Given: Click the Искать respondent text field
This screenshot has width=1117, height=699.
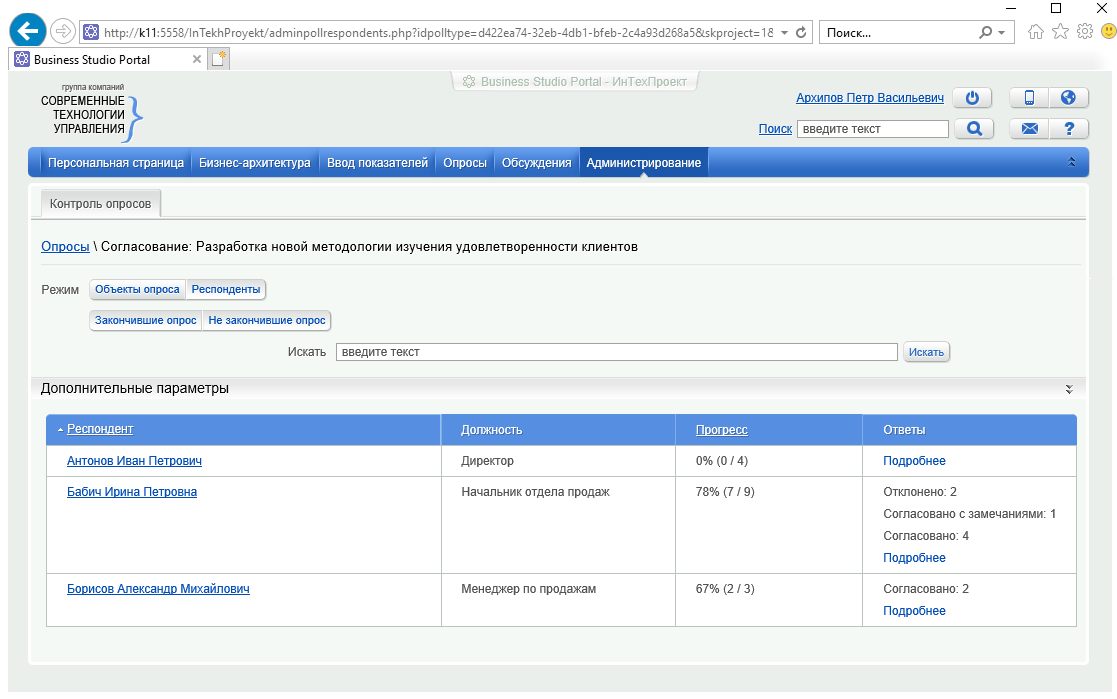Looking at the screenshot, I should click(616, 352).
